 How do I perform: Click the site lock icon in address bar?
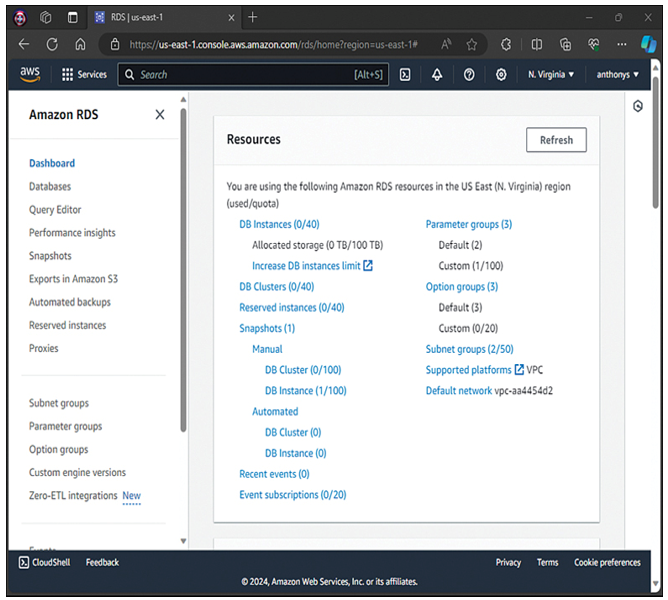click(x=115, y=44)
